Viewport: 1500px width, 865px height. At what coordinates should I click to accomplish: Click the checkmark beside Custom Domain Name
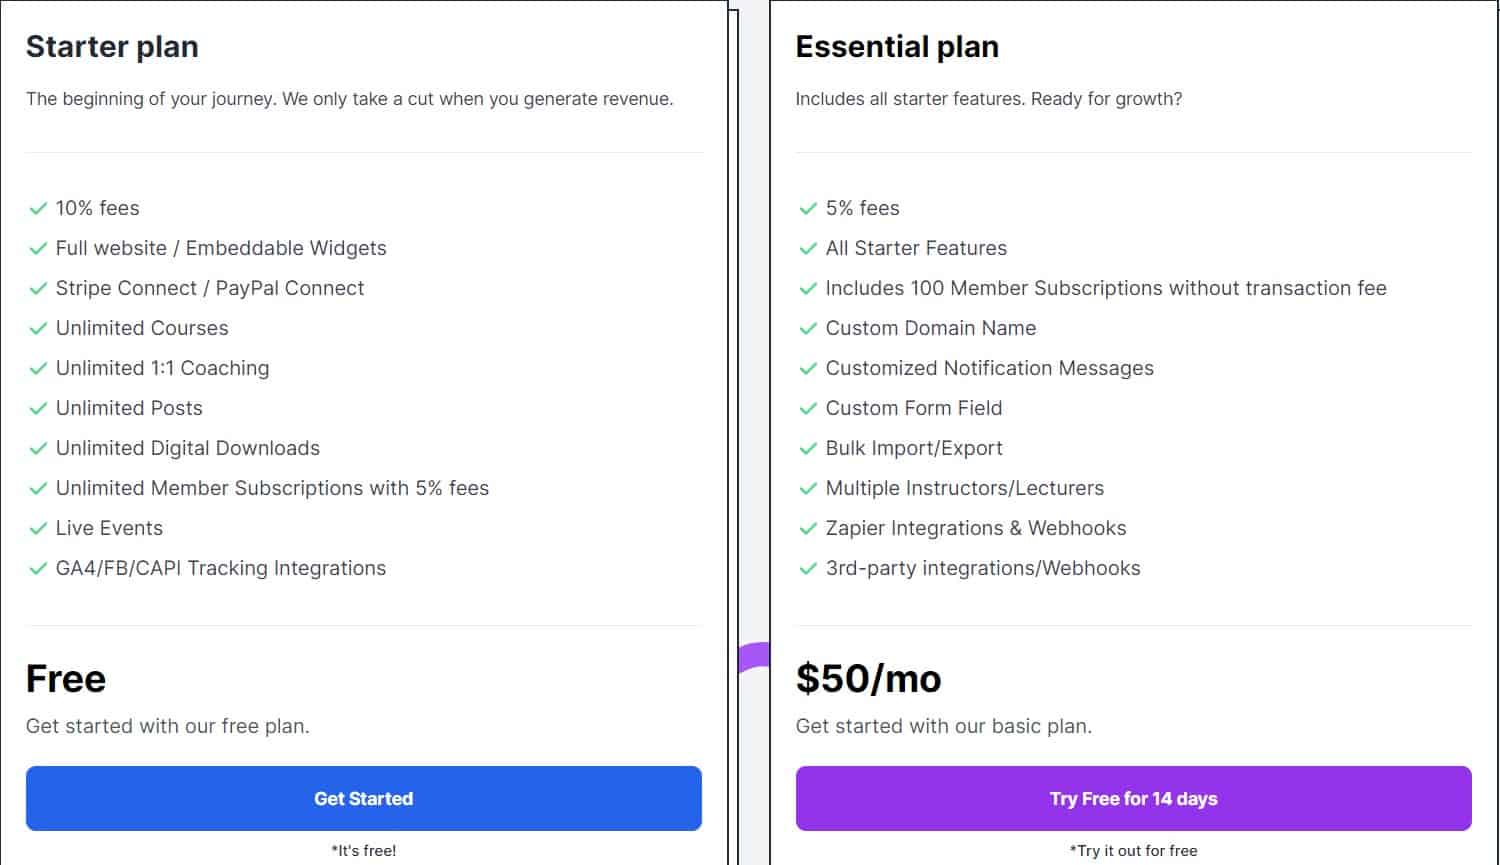pyautogui.click(x=808, y=328)
